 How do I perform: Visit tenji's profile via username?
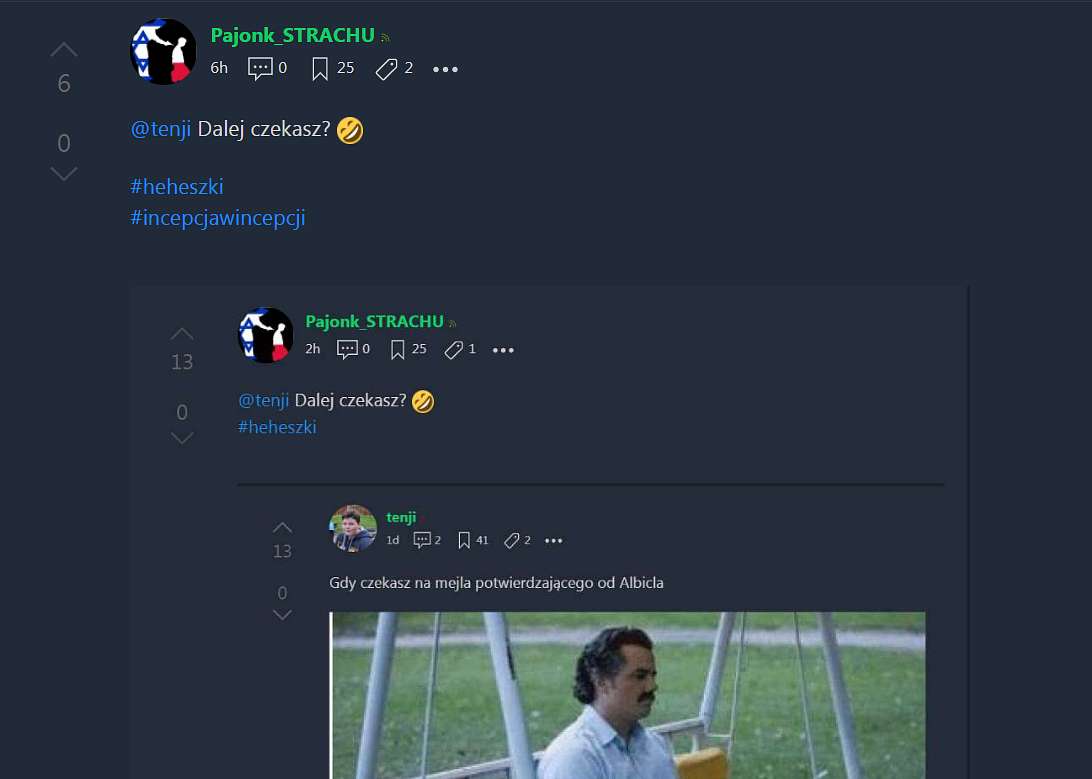coord(401,517)
